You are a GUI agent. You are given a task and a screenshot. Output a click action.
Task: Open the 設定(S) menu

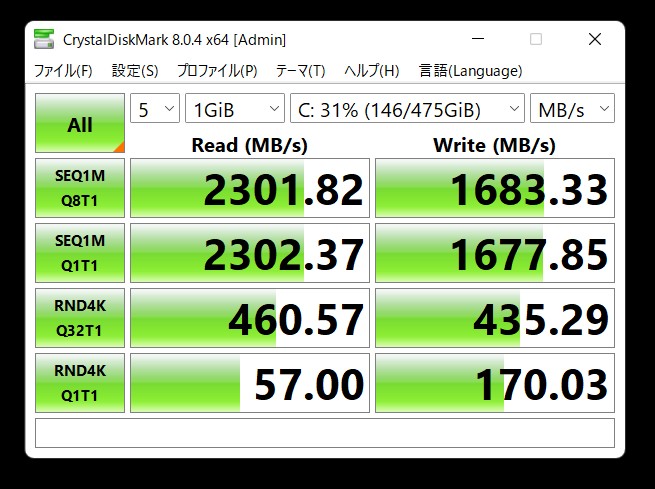(135, 71)
